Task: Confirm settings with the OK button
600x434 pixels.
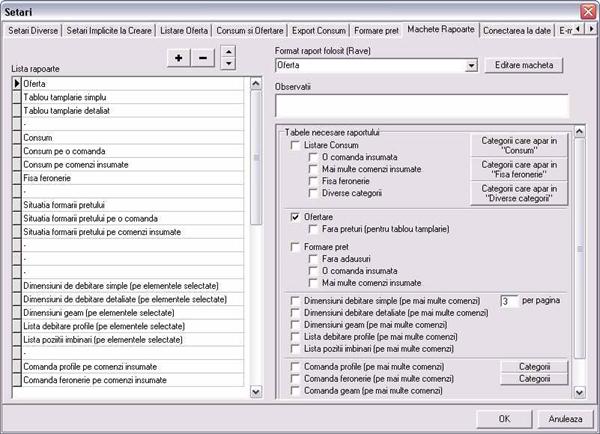Action: (x=504, y=419)
